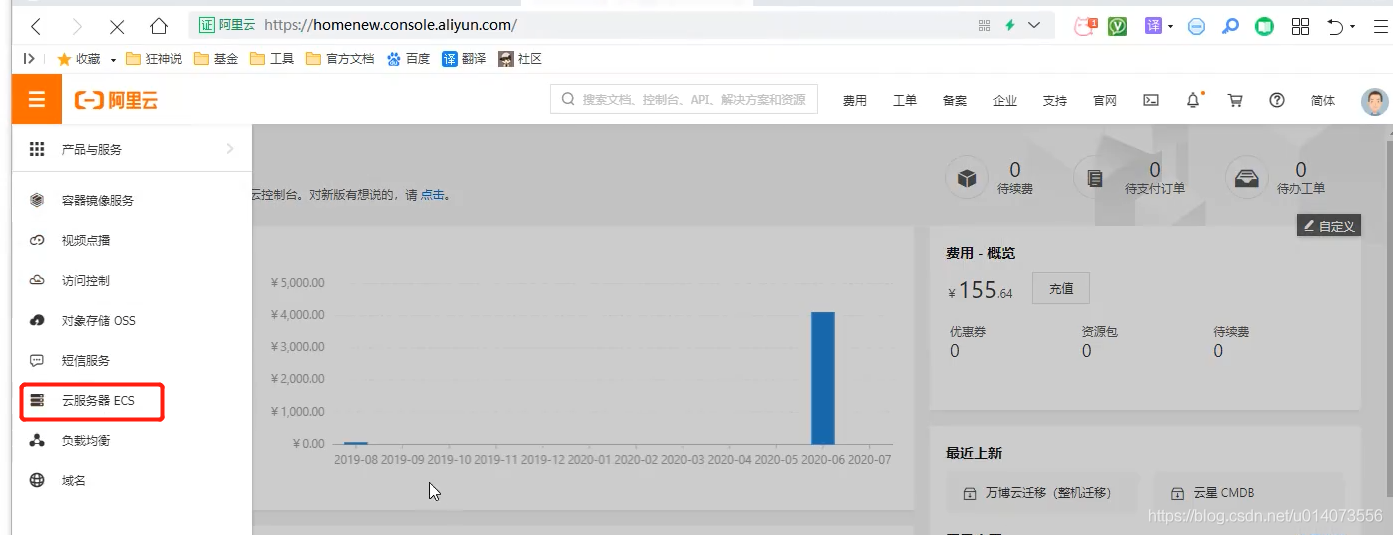This screenshot has width=1393, height=535.
Task: Go back to the previous page
Action: click(37, 26)
